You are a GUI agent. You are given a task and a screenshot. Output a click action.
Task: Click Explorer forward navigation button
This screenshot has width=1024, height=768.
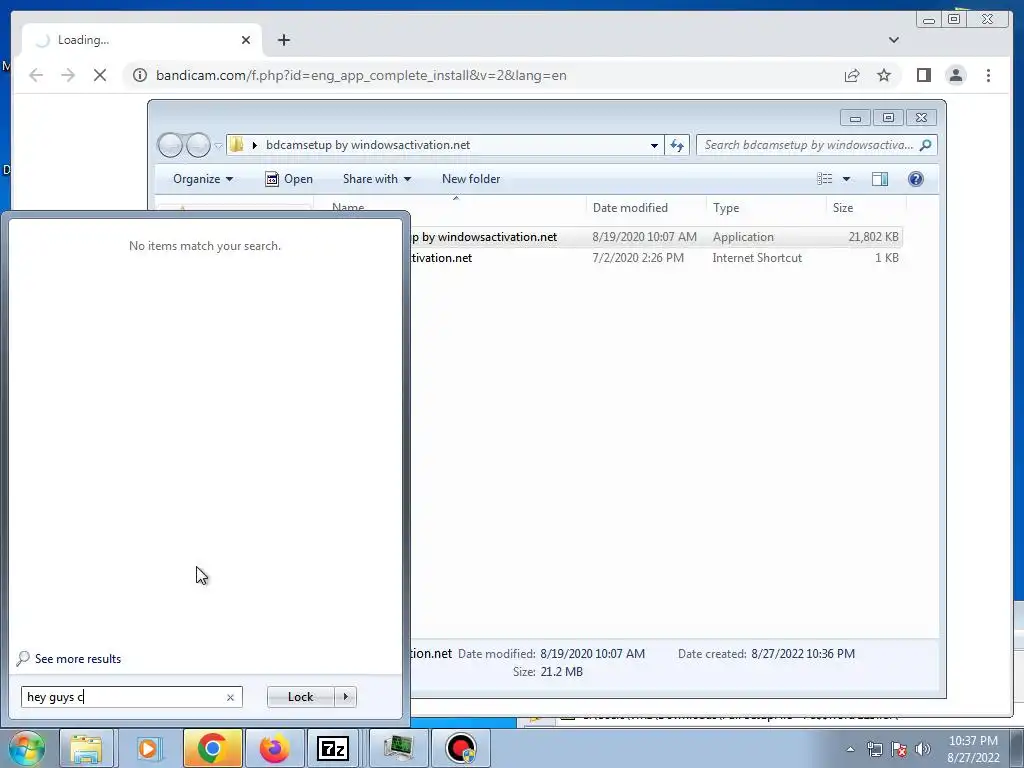click(x=198, y=145)
